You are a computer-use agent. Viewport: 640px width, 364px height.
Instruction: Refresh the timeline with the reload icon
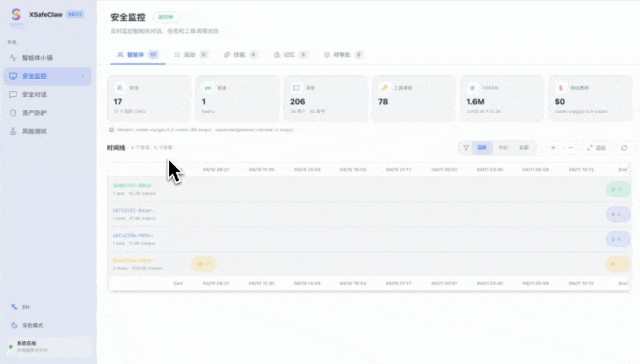click(x=624, y=148)
